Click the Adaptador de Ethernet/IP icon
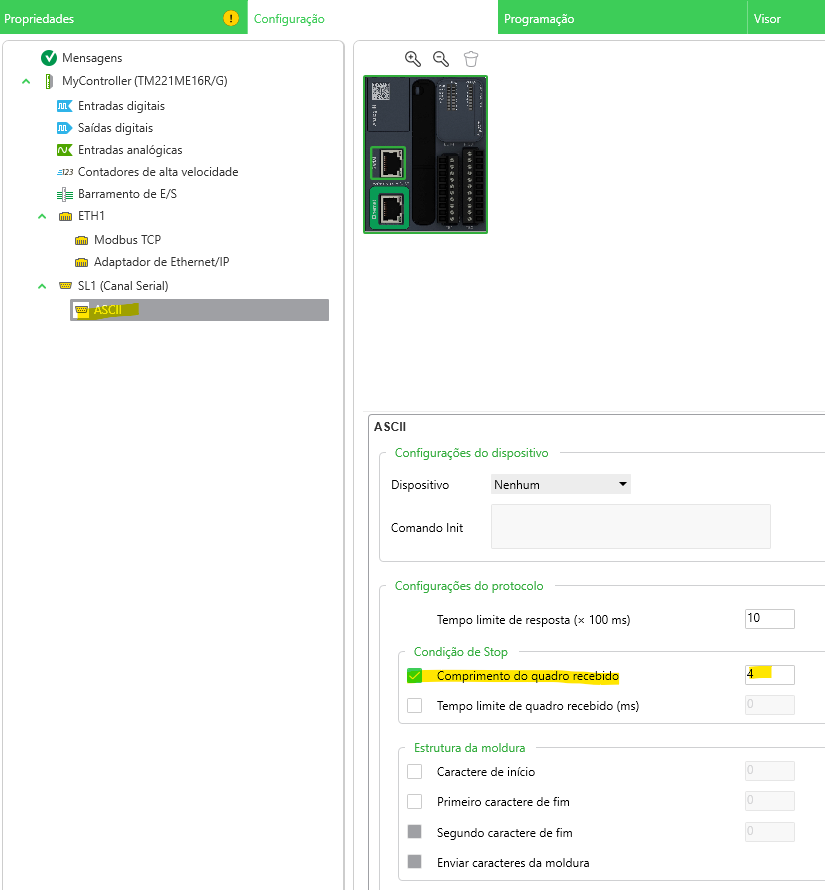 coord(81,262)
